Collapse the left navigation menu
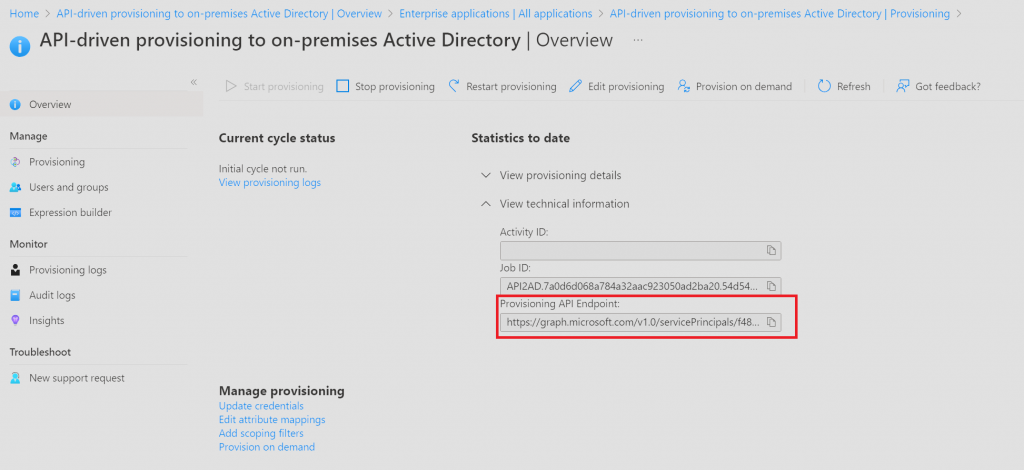Image resolution: width=1024 pixels, height=470 pixels. 194,82
